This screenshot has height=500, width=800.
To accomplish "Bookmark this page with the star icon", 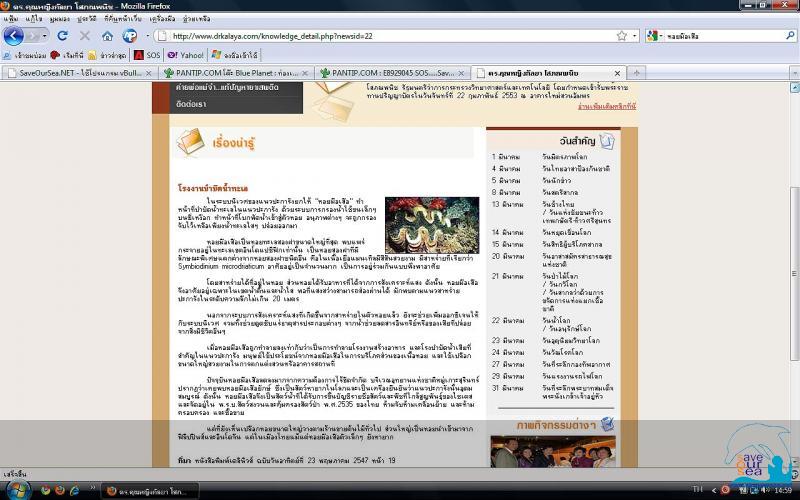I will 621,36.
